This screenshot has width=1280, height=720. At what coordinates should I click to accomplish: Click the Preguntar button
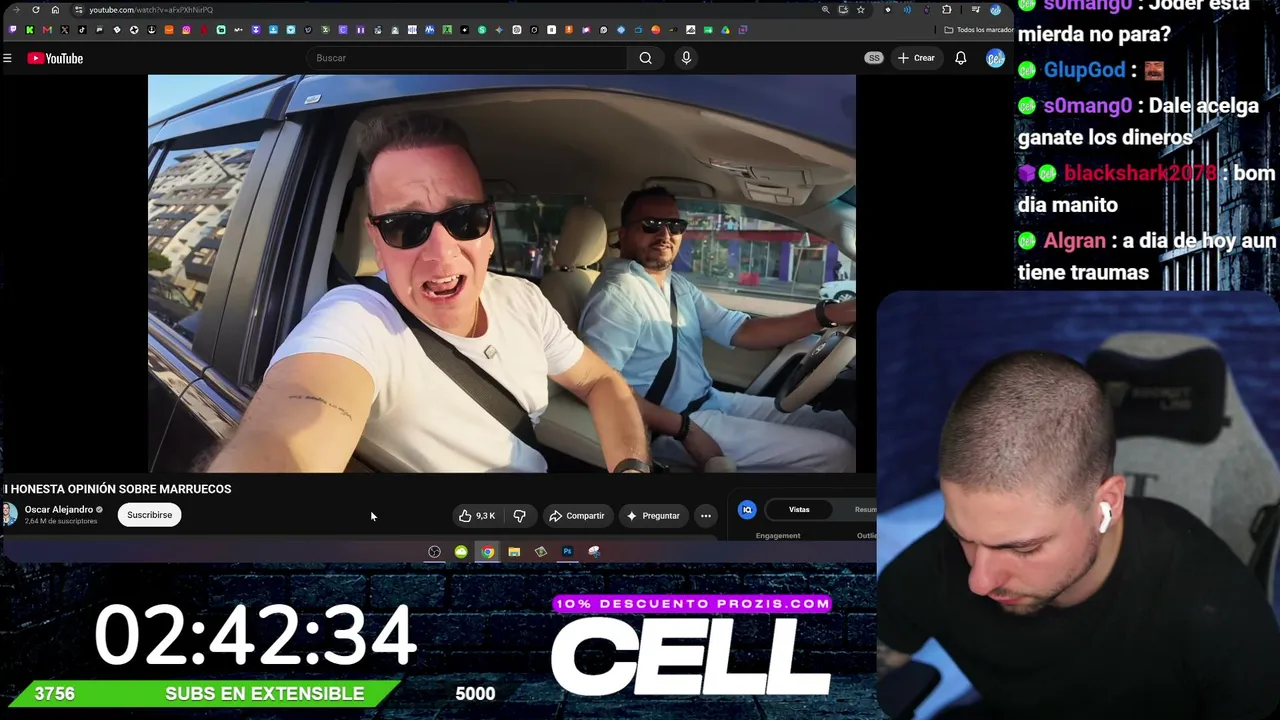(653, 516)
